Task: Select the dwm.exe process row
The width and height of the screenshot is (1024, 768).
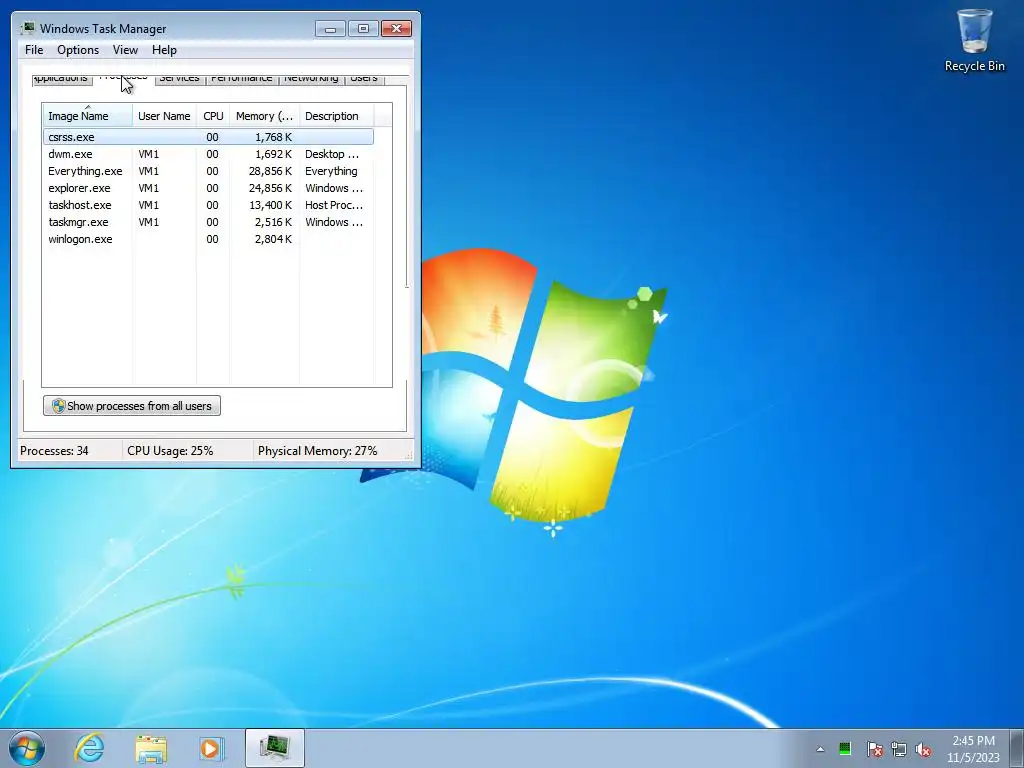Action: coord(208,154)
